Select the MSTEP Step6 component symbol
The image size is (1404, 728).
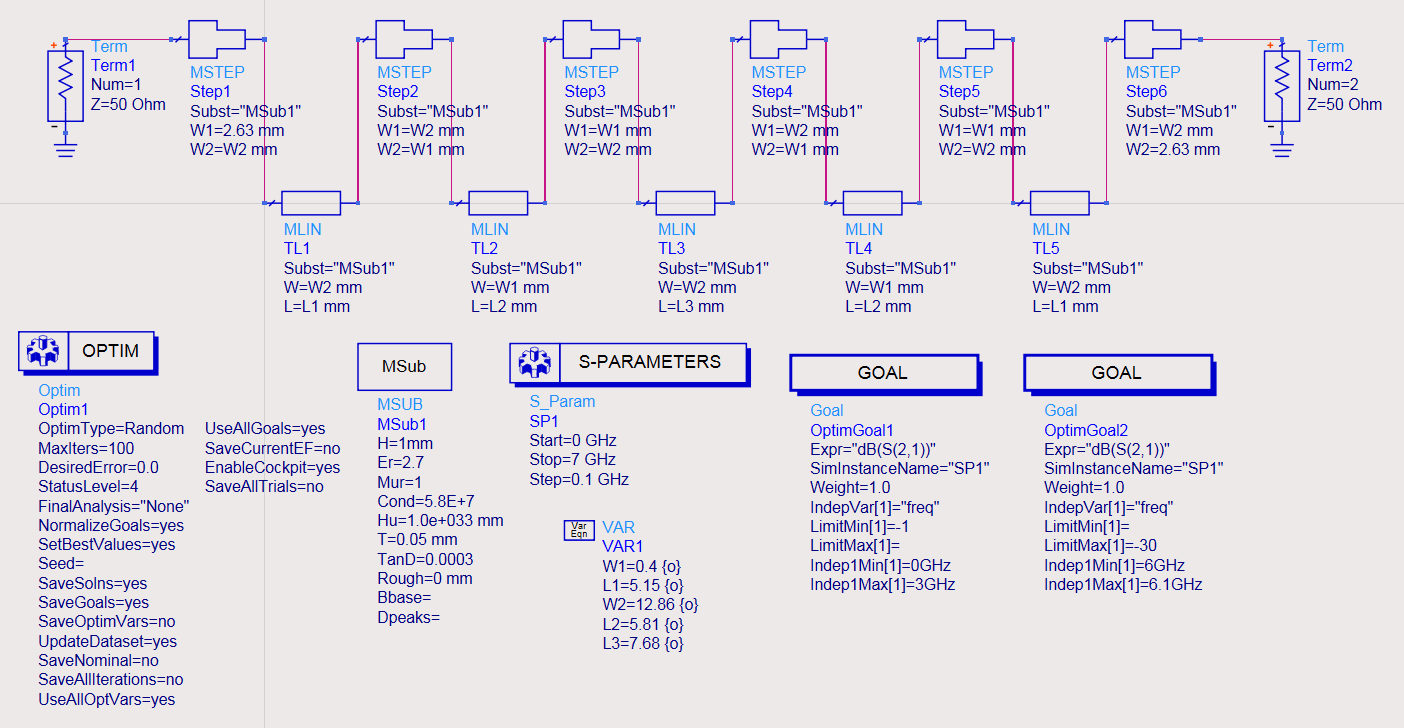(x=1153, y=39)
